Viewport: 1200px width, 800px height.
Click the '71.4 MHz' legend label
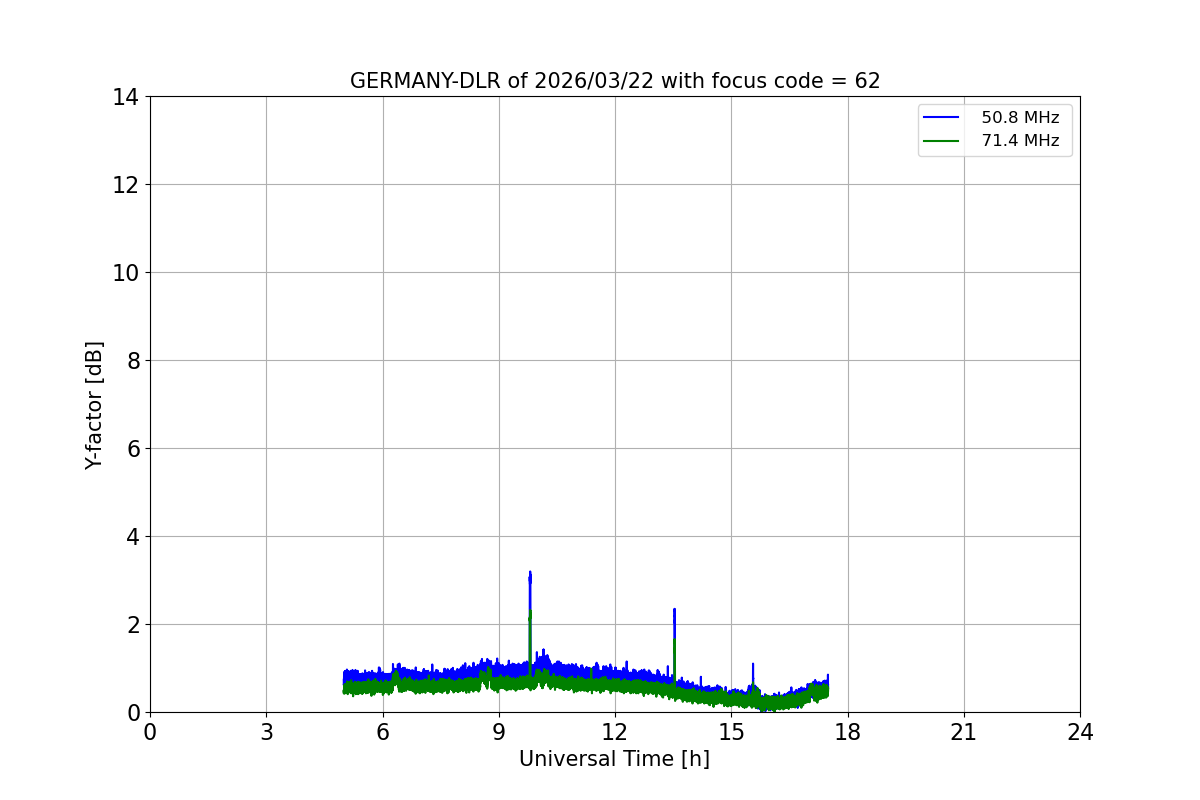[x=1020, y=141]
